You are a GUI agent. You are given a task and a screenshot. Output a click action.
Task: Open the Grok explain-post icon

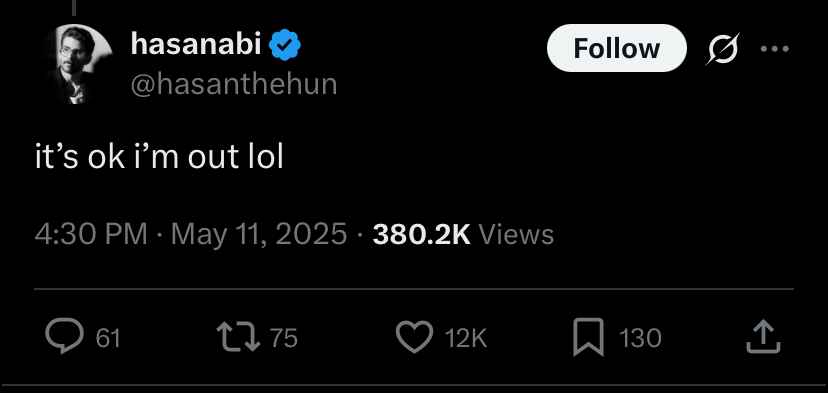[722, 49]
